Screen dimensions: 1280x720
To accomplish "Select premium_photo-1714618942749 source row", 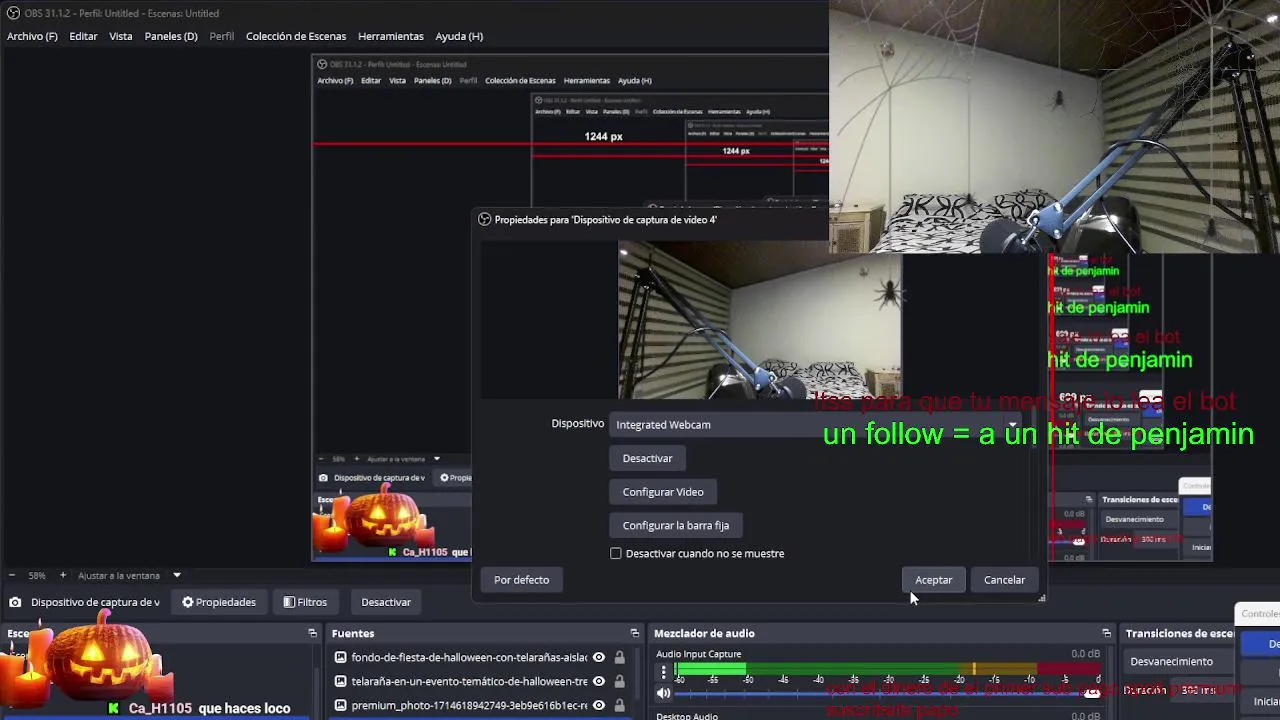I will point(480,705).
